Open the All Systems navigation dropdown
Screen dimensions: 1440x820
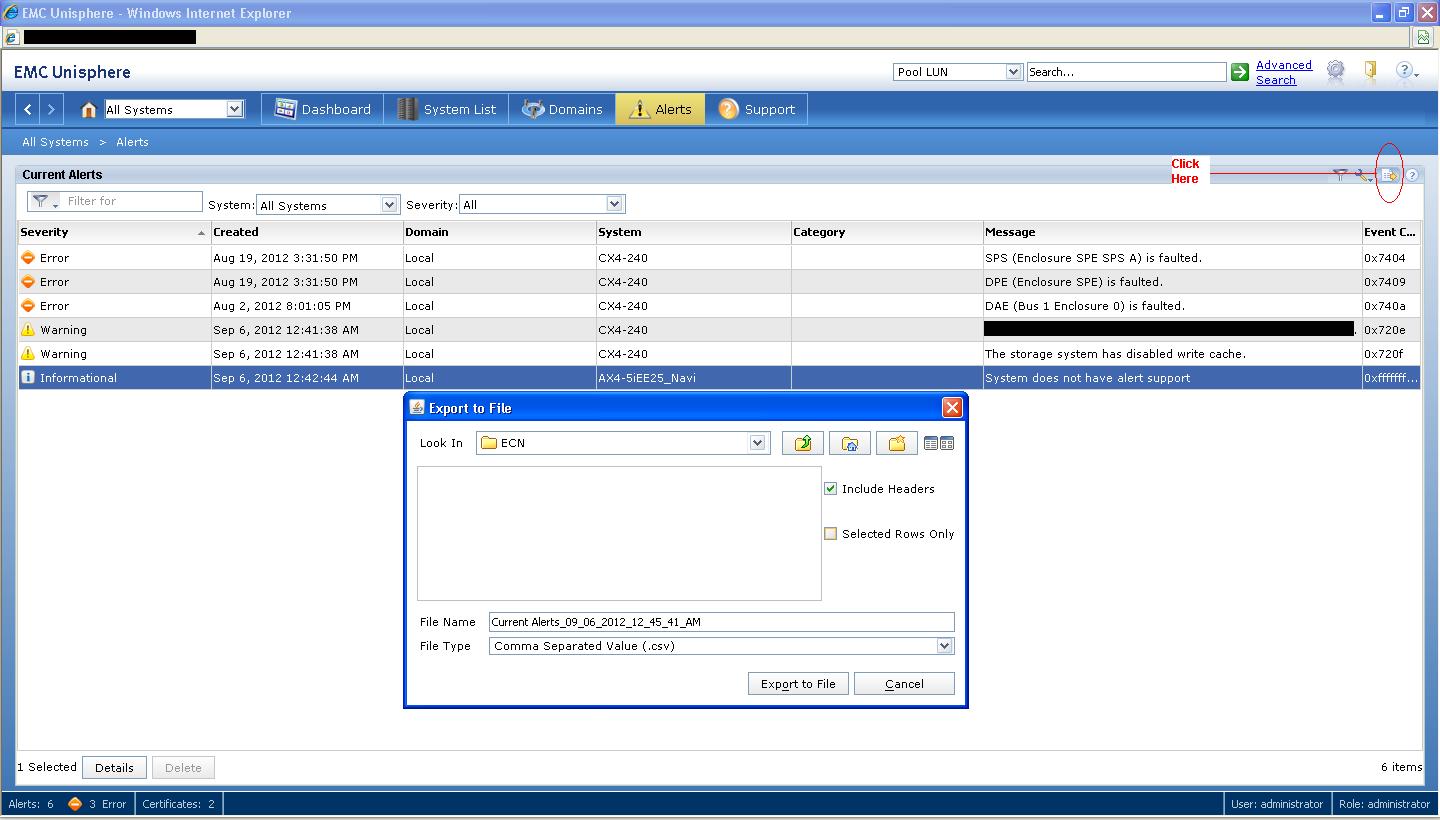(235, 109)
